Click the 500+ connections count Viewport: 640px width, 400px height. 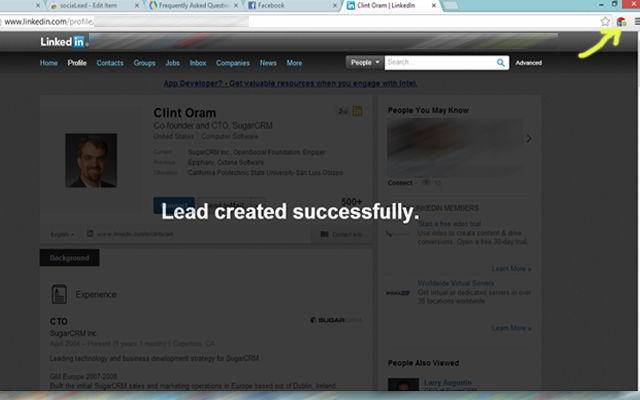pos(351,201)
